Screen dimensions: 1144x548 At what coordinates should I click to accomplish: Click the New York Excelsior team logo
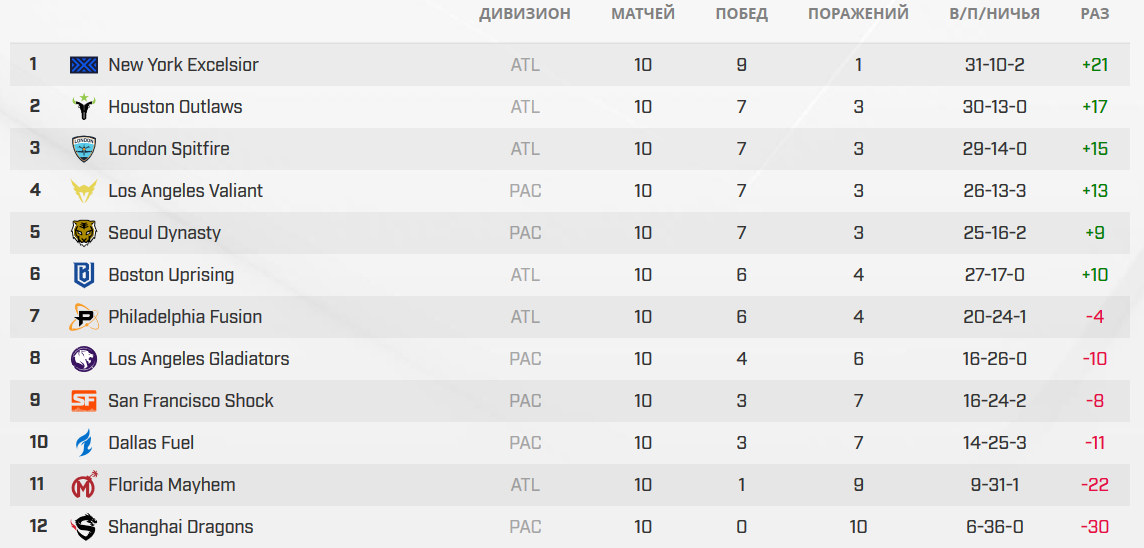click(x=84, y=65)
